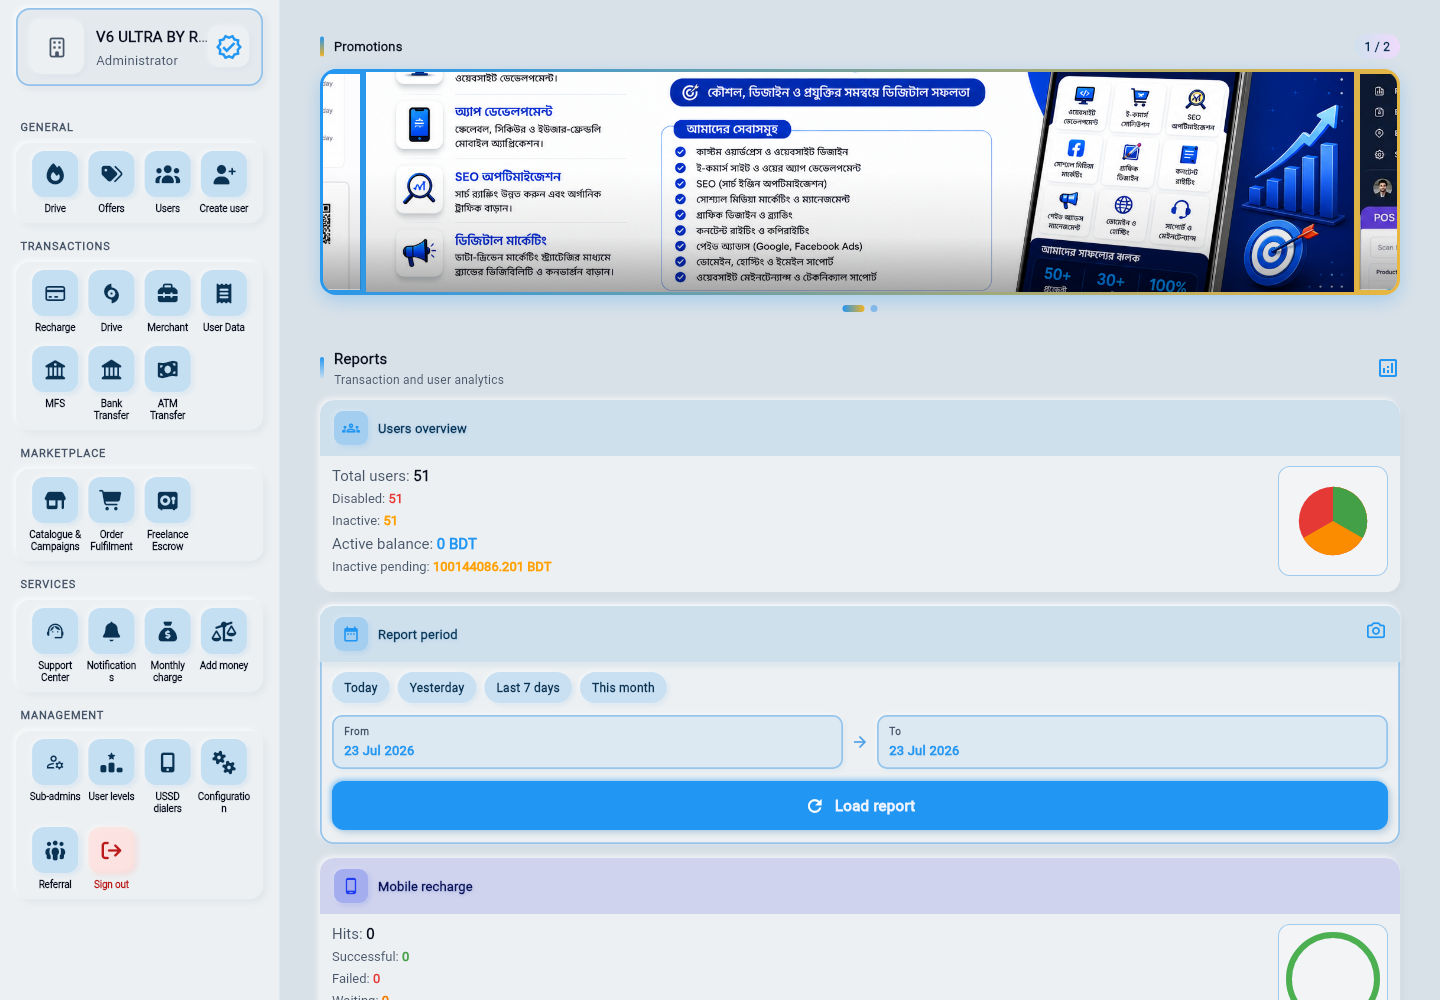
Task: Select the This month chip
Action: click(623, 688)
